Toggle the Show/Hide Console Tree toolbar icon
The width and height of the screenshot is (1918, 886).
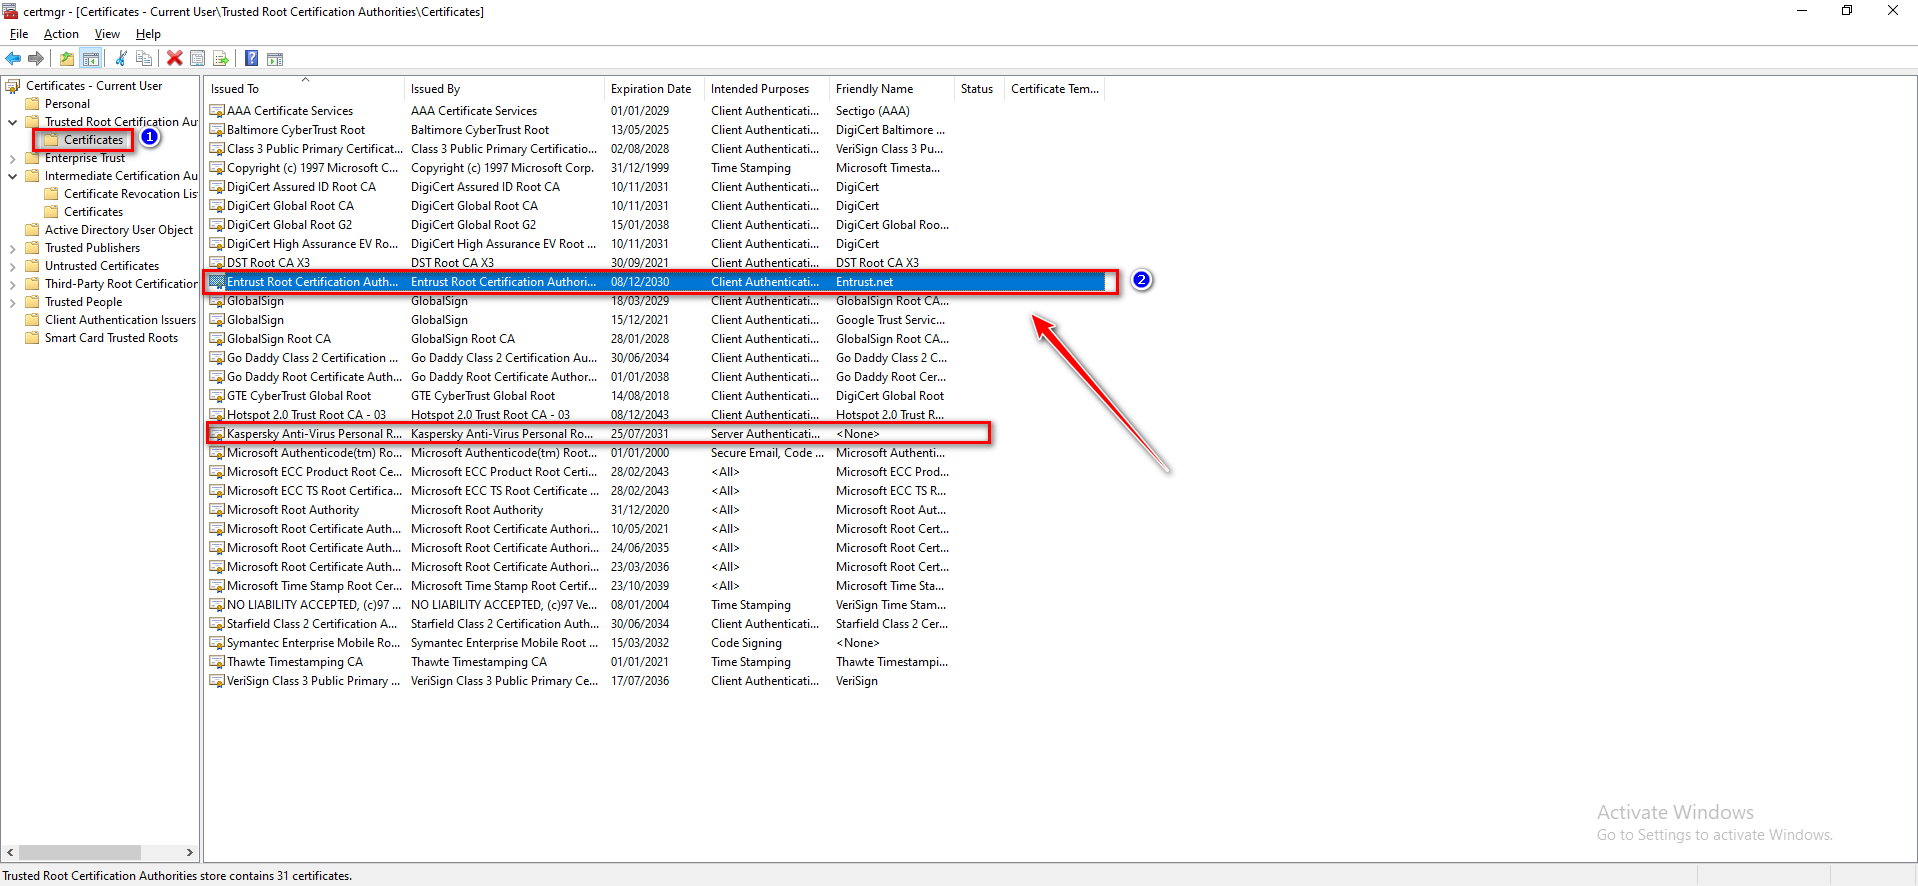tap(91, 58)
